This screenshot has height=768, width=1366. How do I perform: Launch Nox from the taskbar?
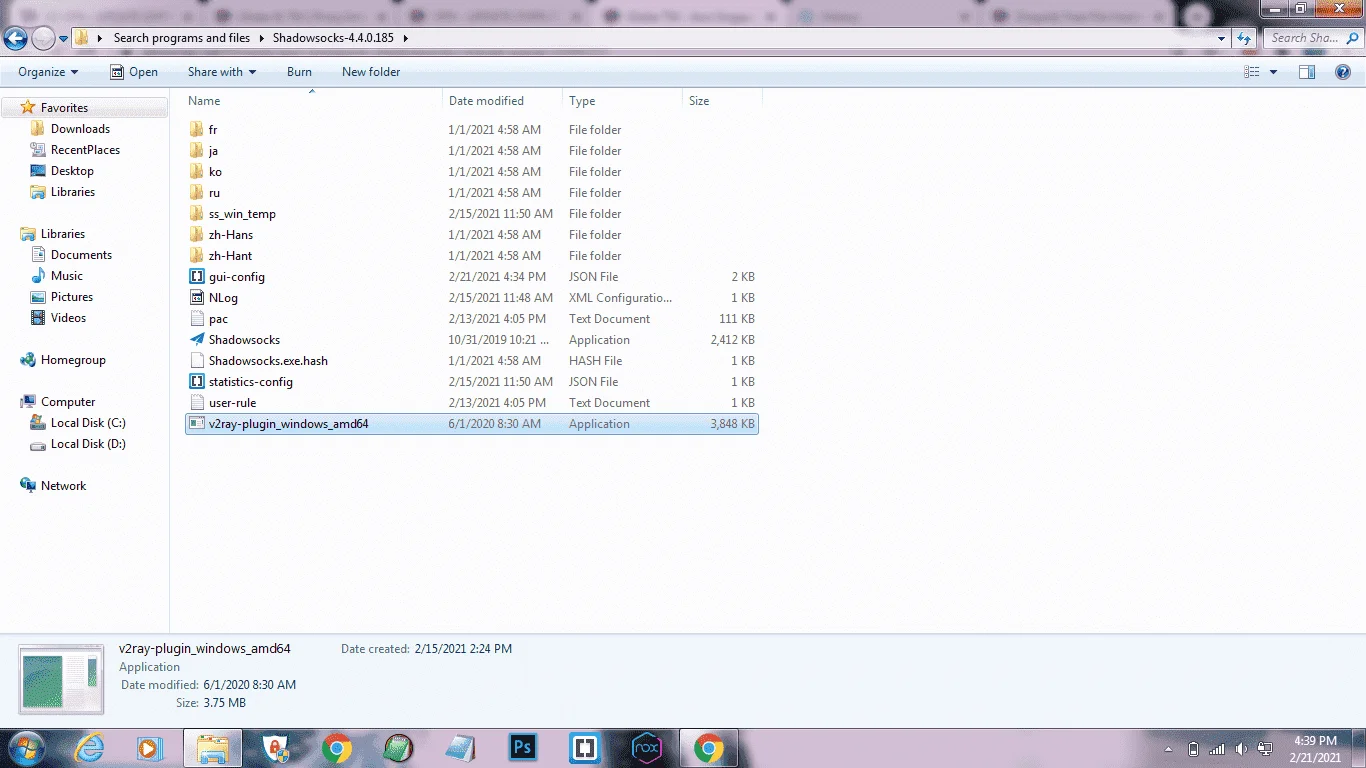647,748
